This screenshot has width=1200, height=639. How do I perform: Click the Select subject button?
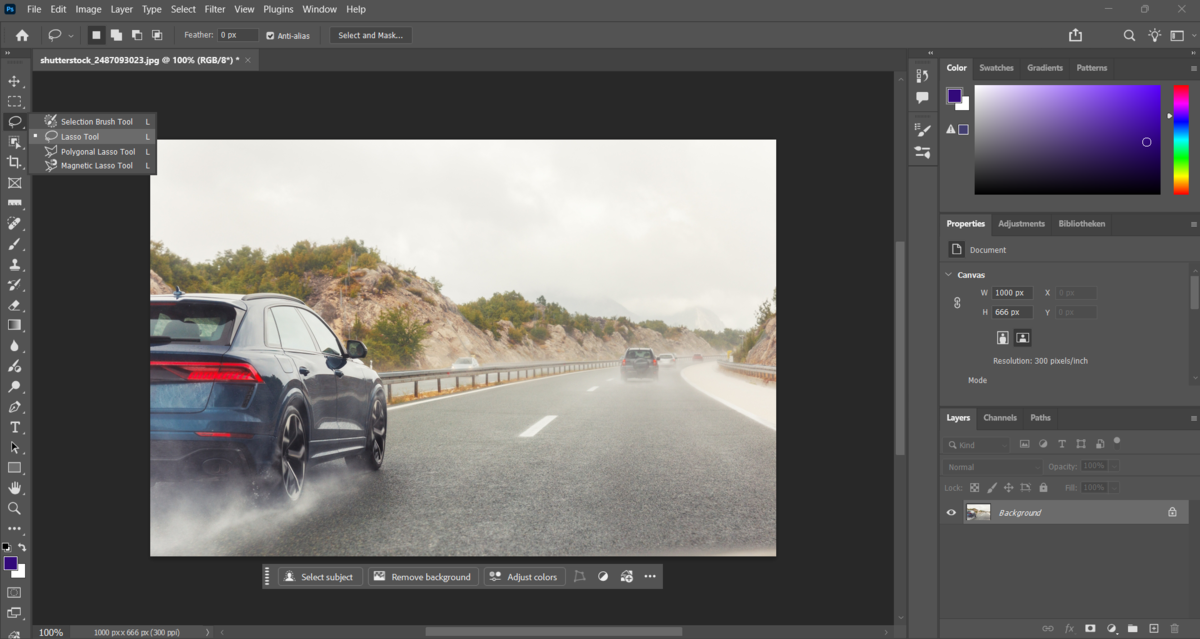point(320,577)
